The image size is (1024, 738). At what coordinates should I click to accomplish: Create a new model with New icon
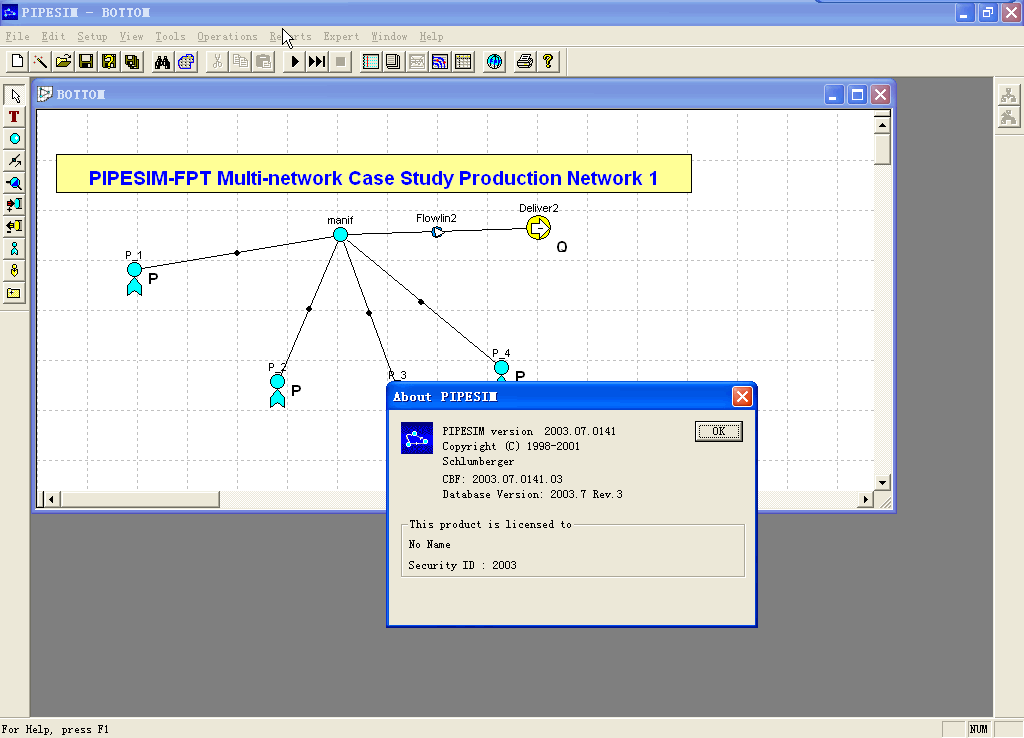pos(18,62)
